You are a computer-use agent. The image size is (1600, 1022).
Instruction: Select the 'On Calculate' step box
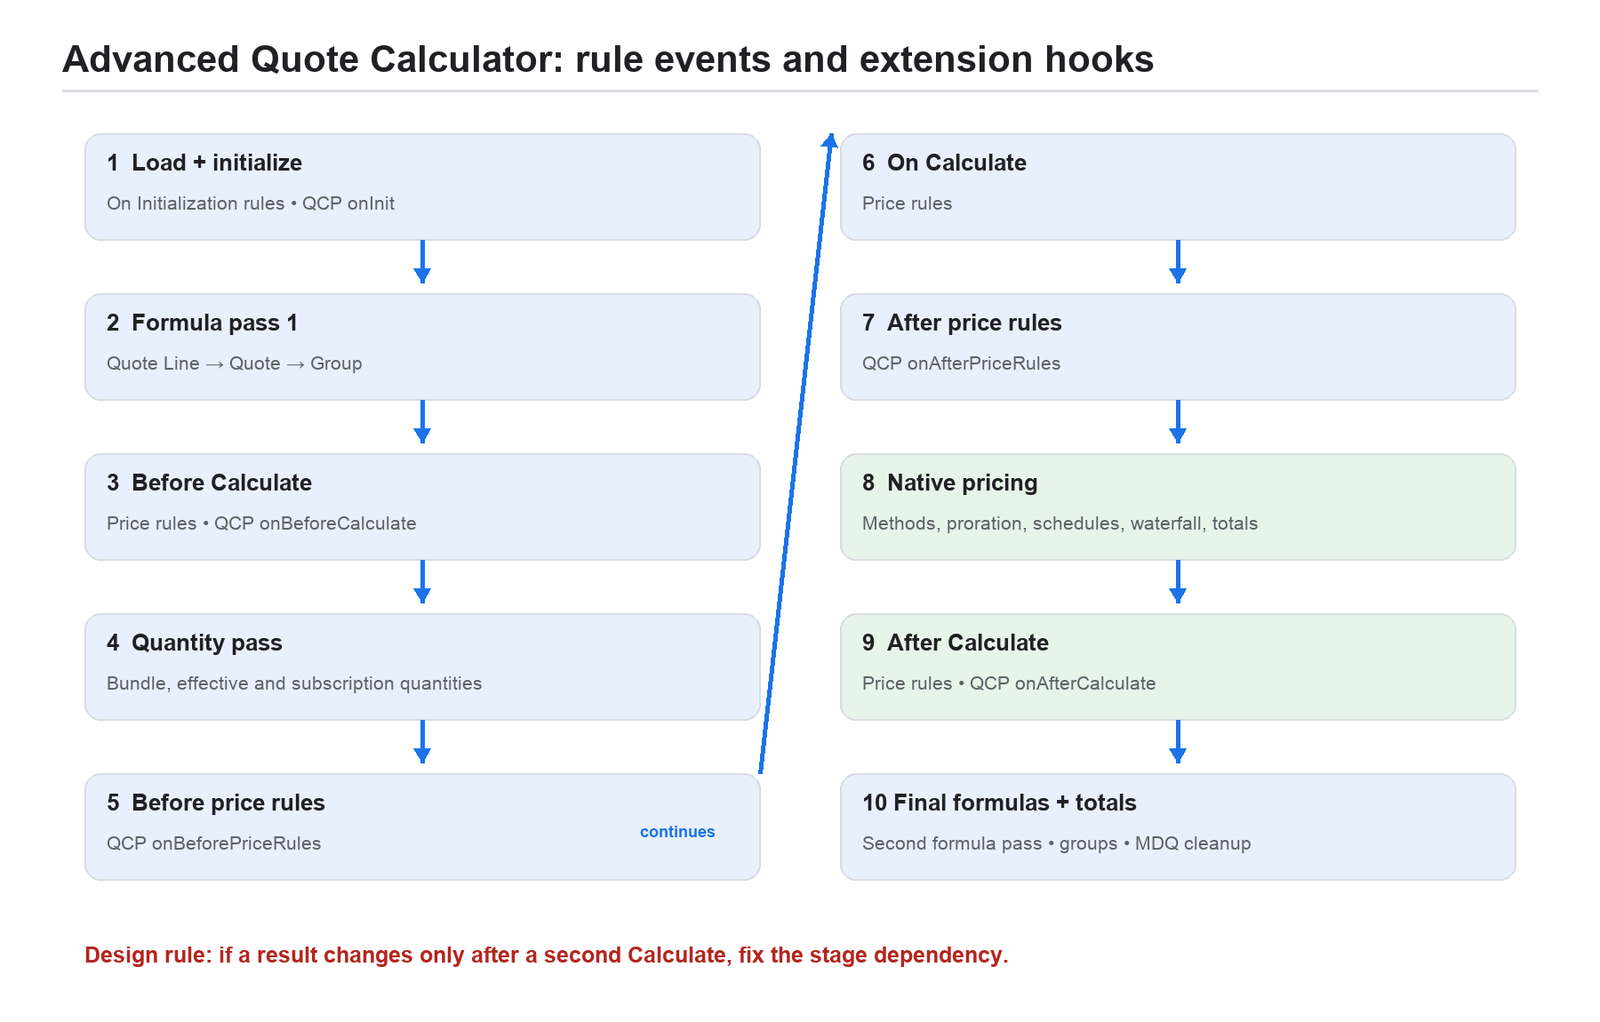tap(1178, 187)
